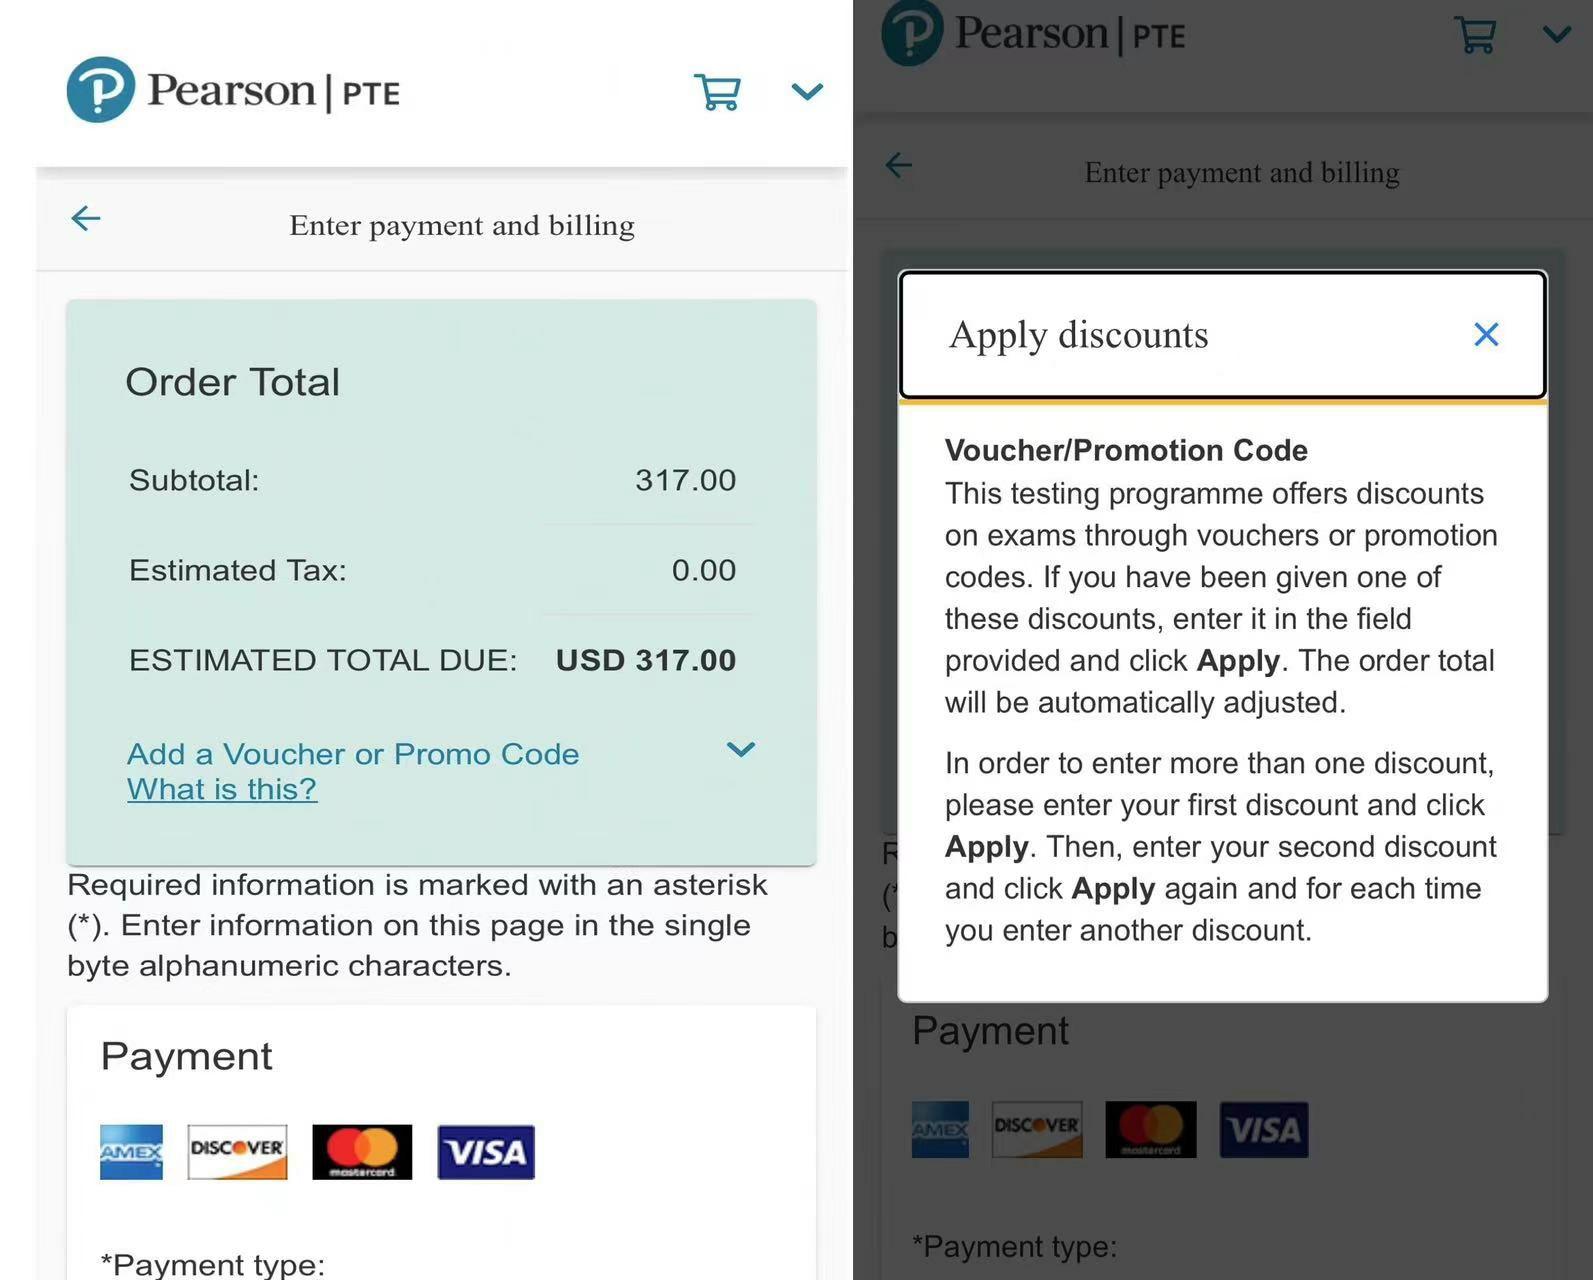The image size is (1593, 1280).
Task: Select Visa in the dimmed Payment section
Action: point(1263,1129)
